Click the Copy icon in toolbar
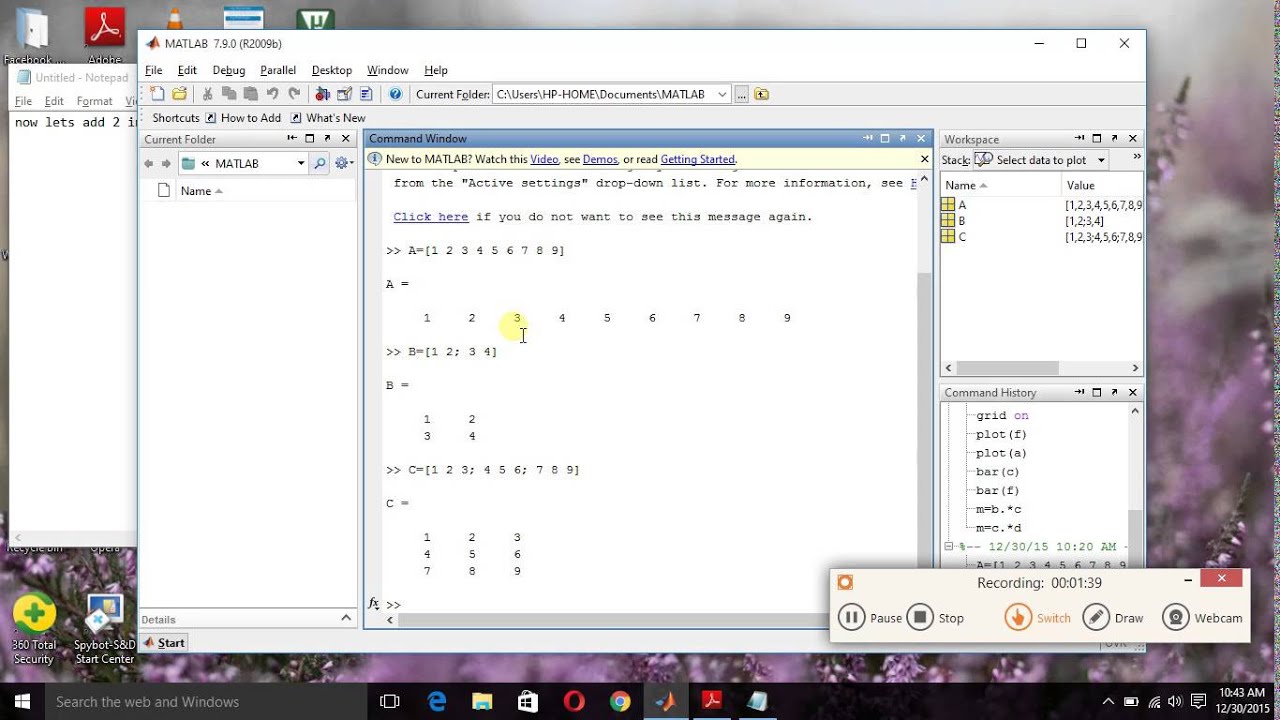The image size is (1280, 720). point(229,94)
